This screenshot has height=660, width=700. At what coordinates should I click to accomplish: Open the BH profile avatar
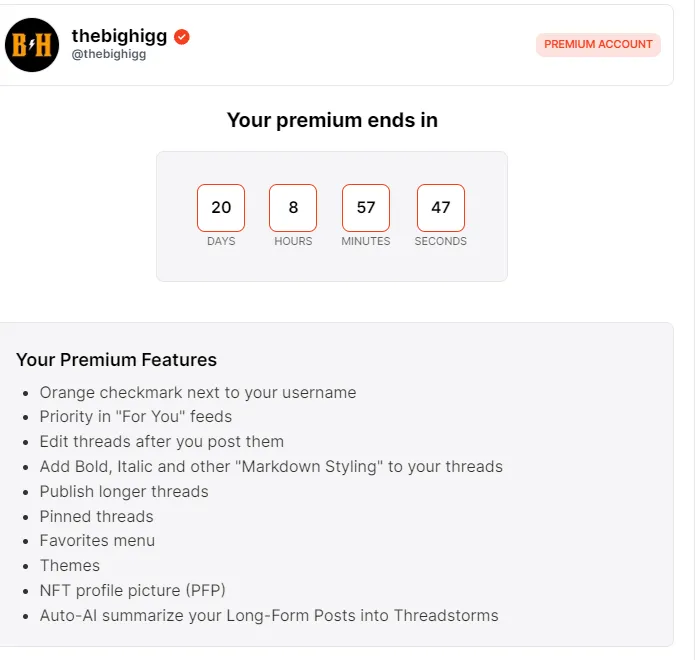pyautogui.click(x=32, y=45)
